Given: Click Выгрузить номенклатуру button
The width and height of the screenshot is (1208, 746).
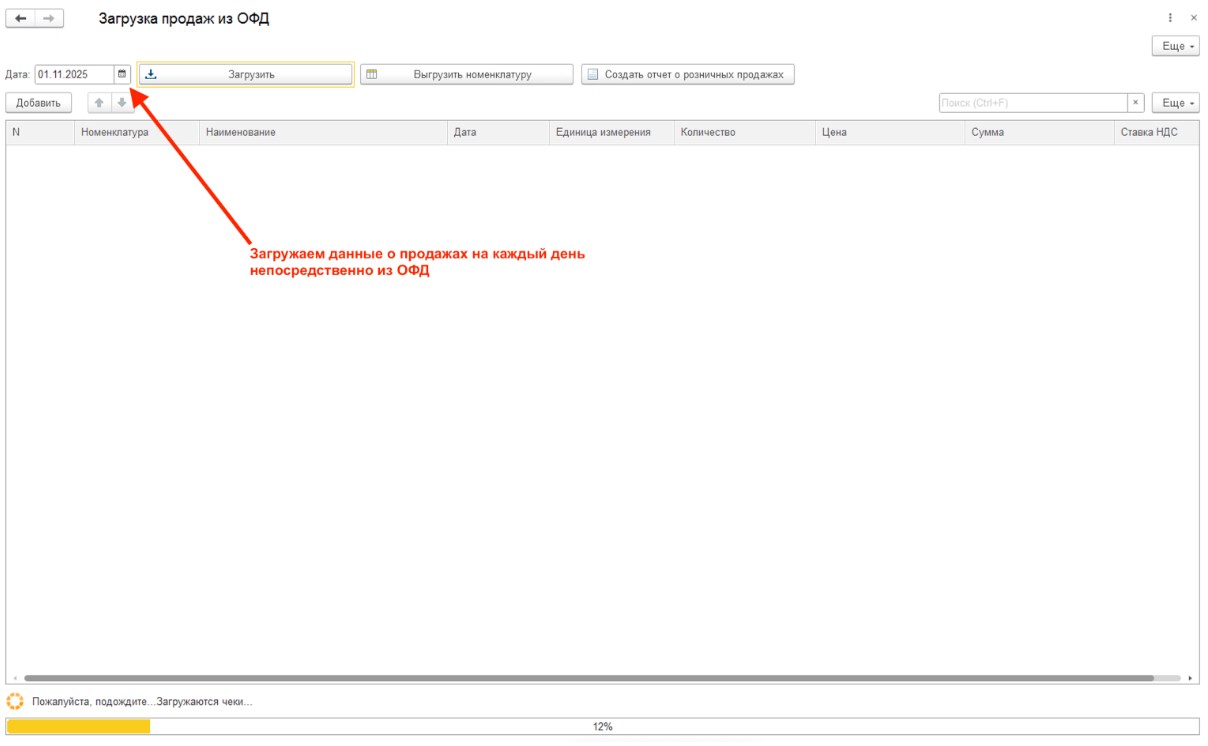Looking at the screenshot, I should click(466, 74).
